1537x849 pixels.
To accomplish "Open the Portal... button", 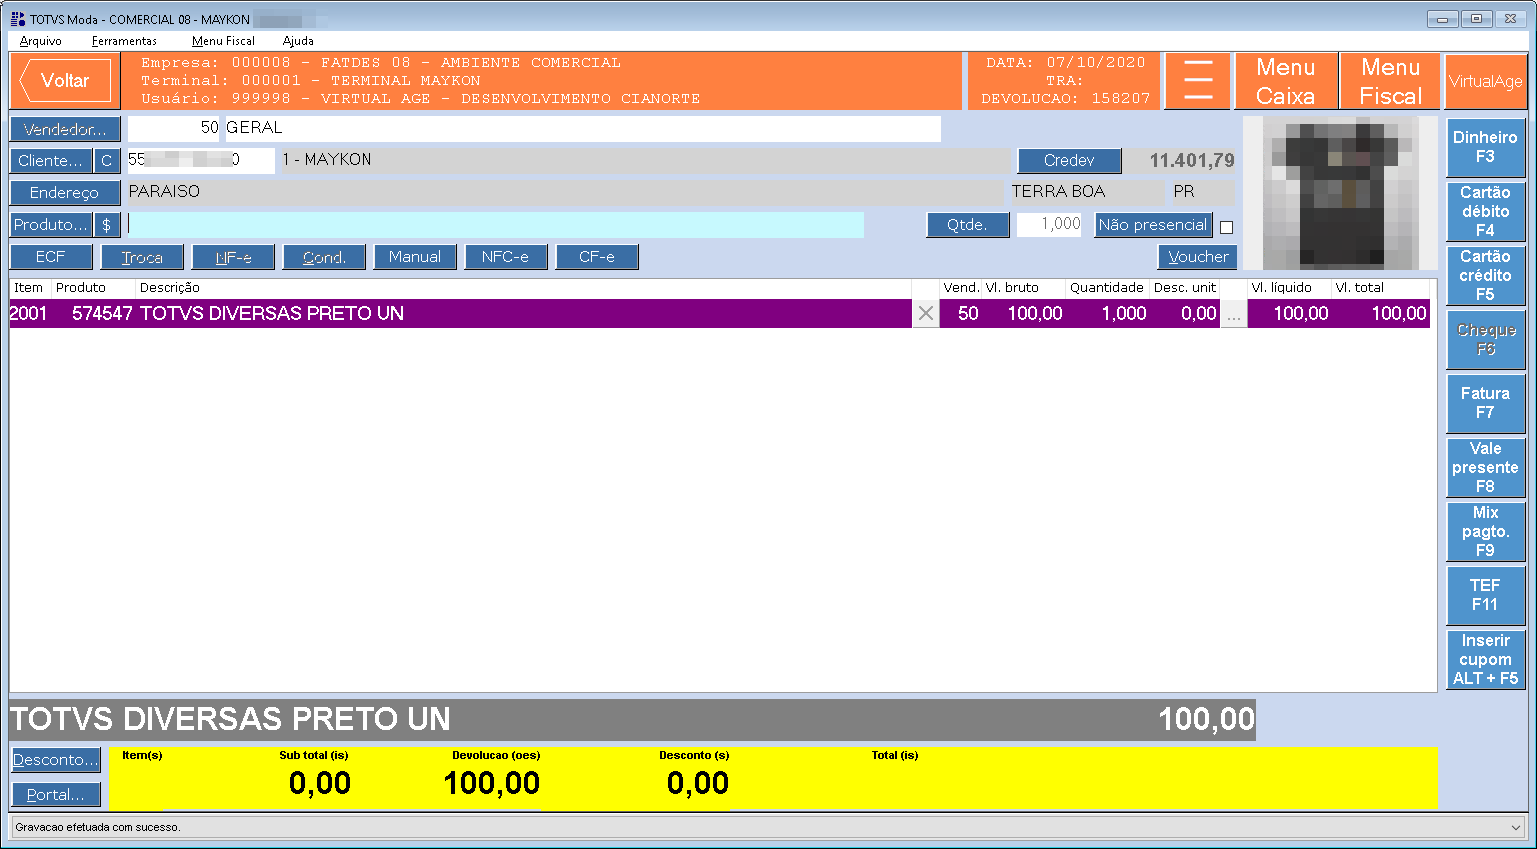I will click(56, 795).
